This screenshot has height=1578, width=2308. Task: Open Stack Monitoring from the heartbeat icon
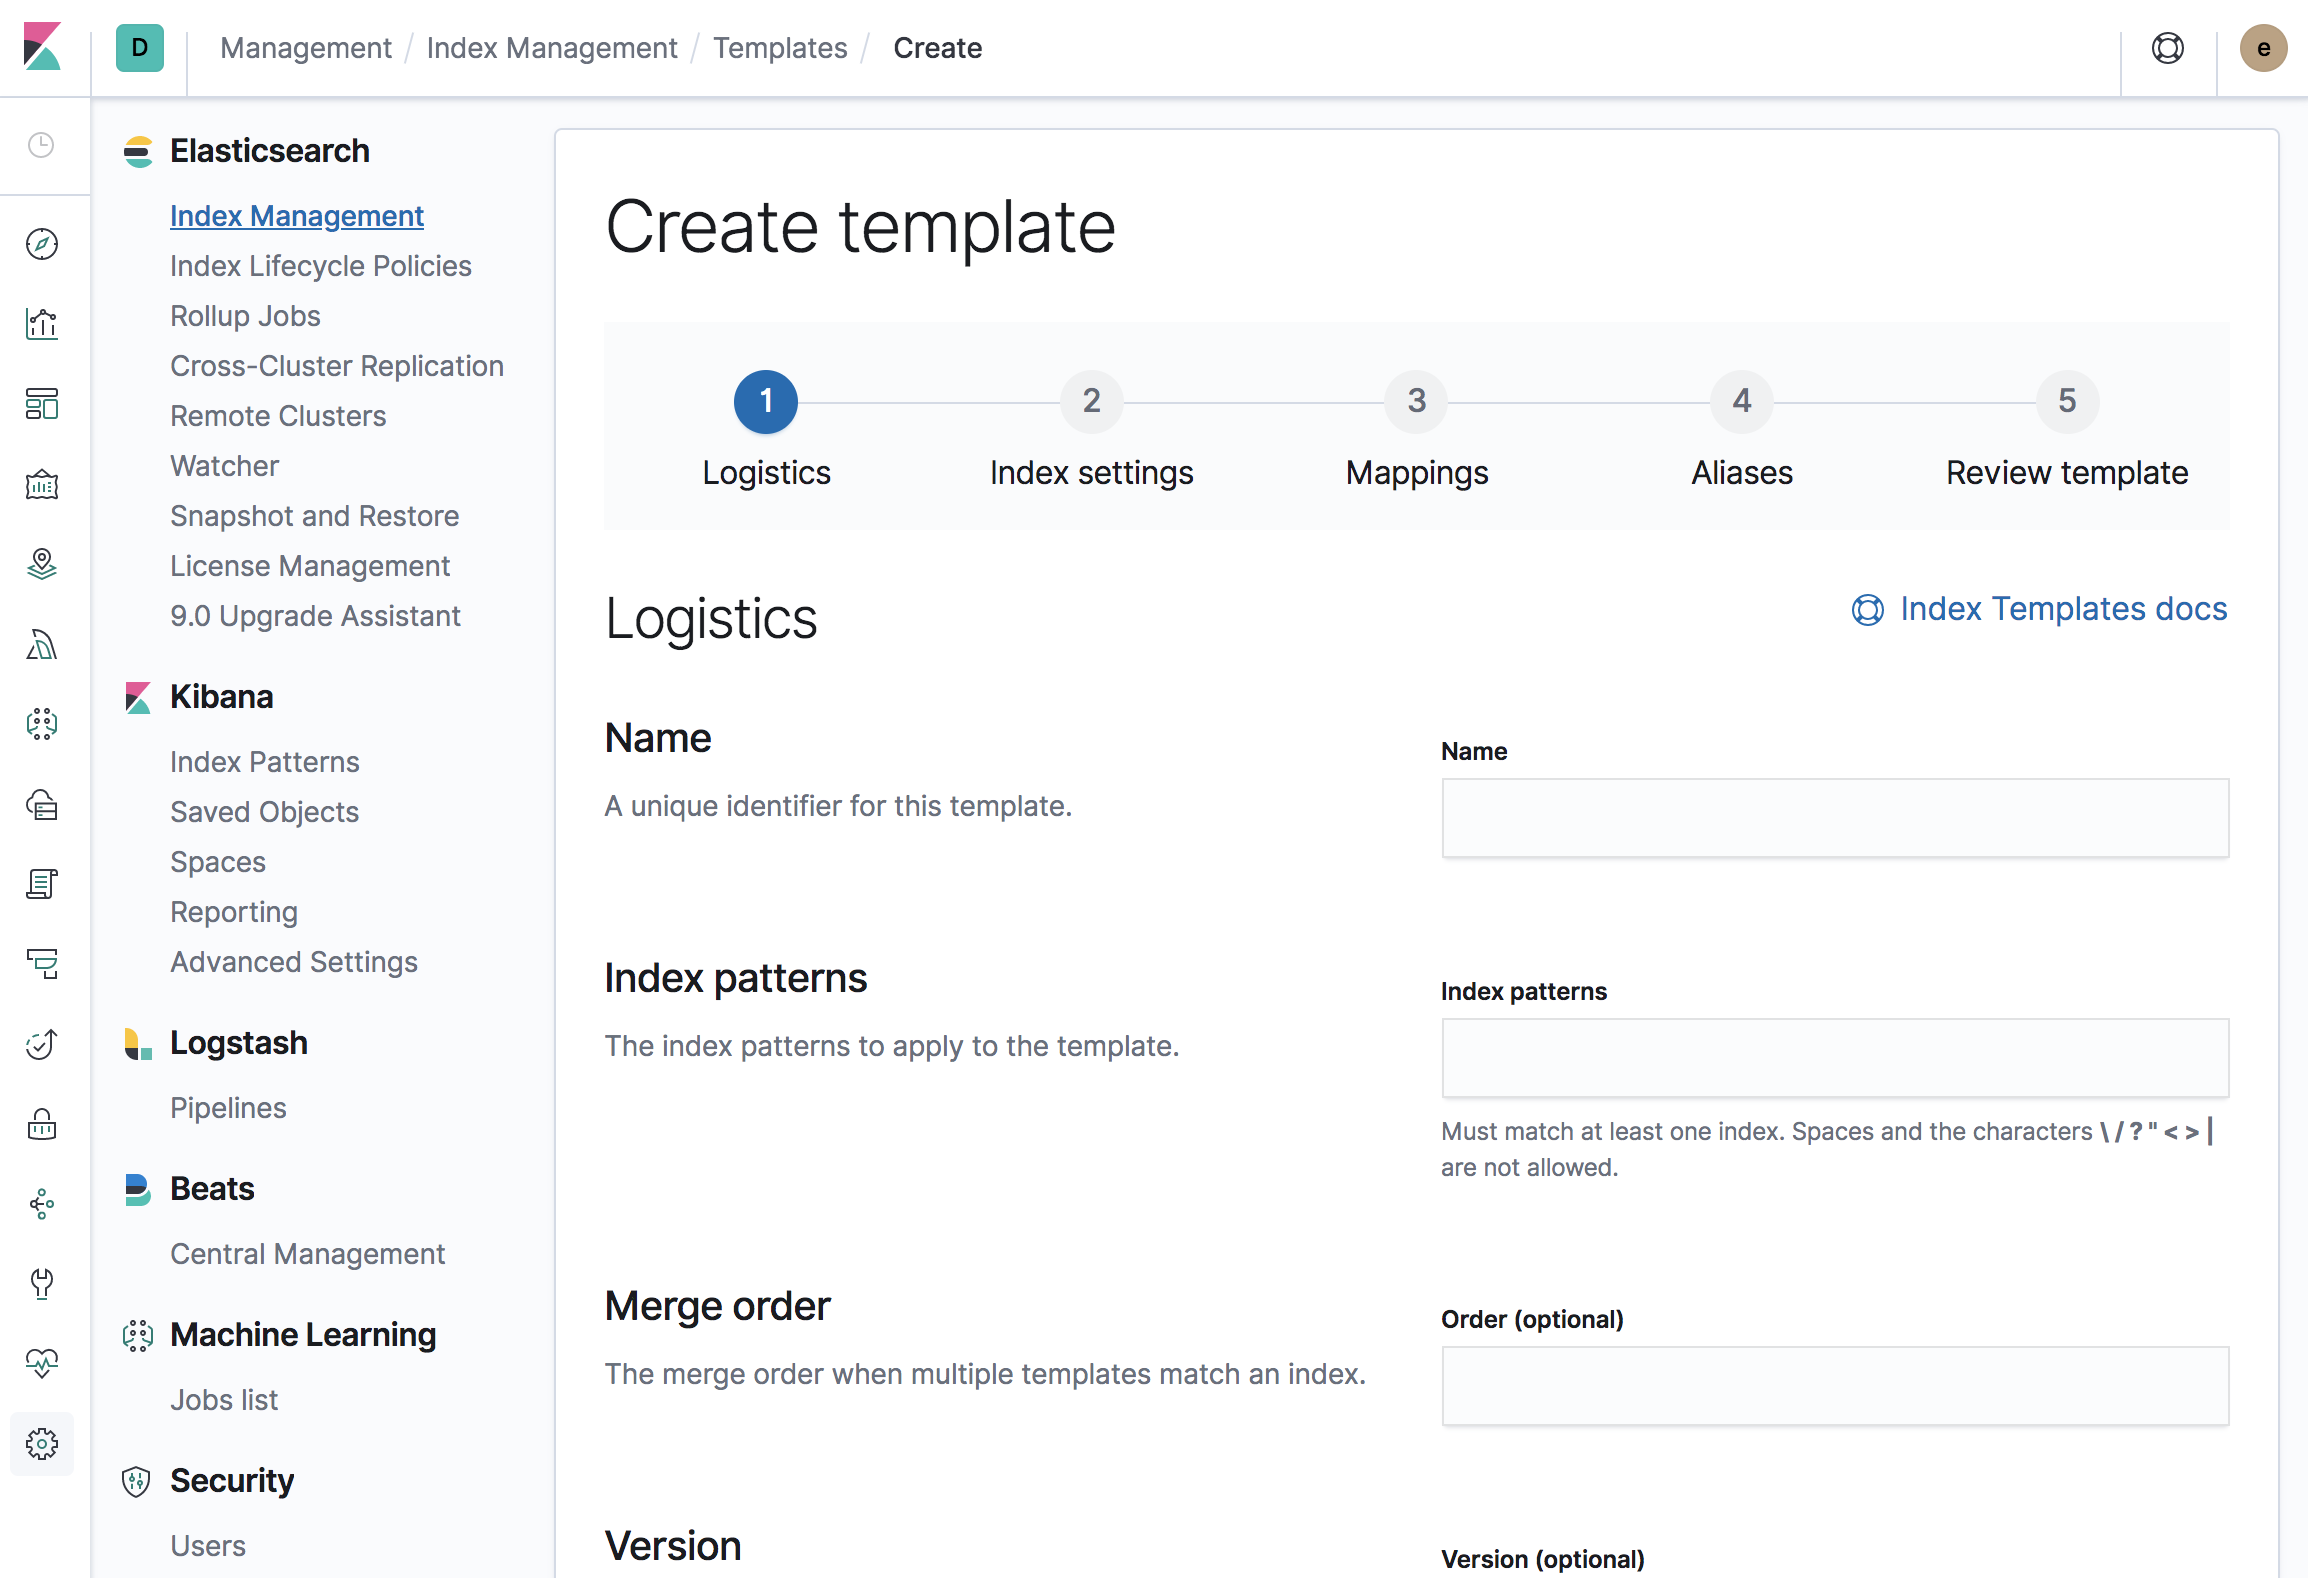pyautogui.click(x=42, y=1363)
